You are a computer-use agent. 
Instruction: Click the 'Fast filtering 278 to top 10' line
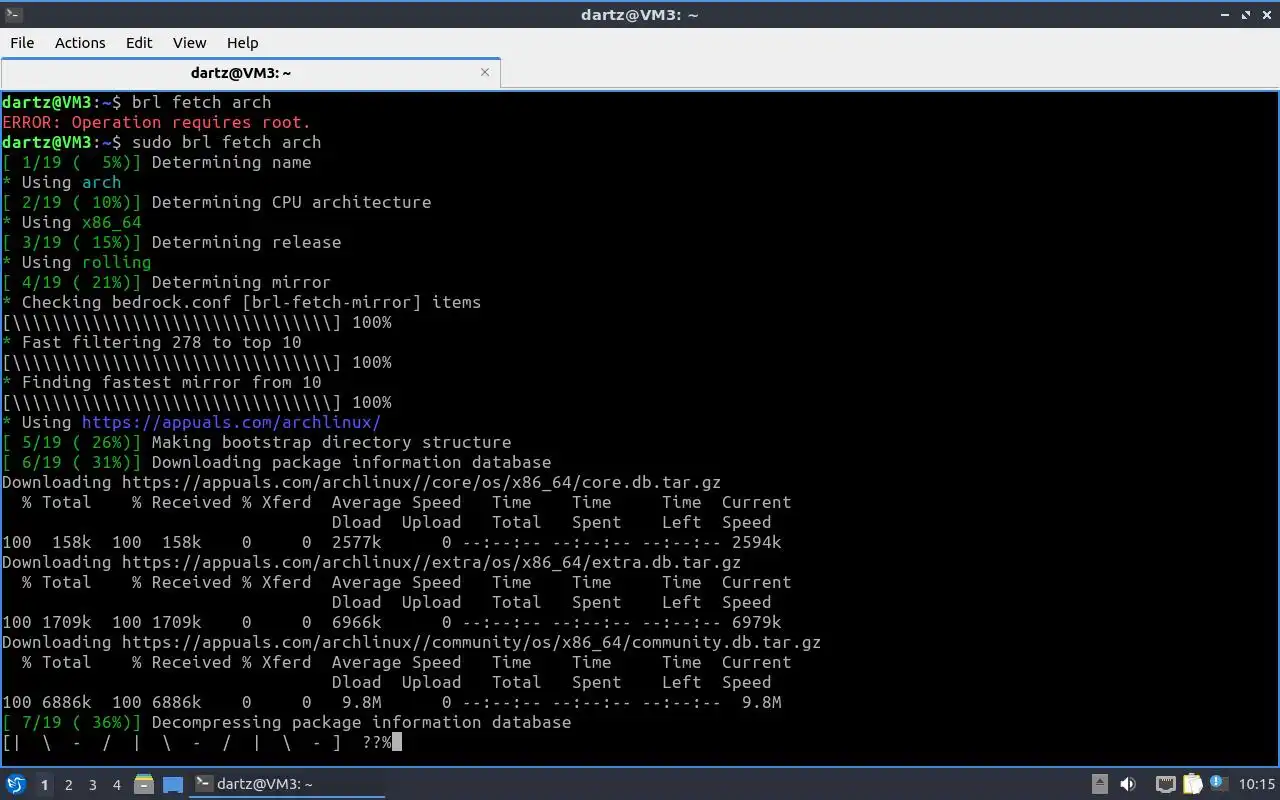(152, 342)
